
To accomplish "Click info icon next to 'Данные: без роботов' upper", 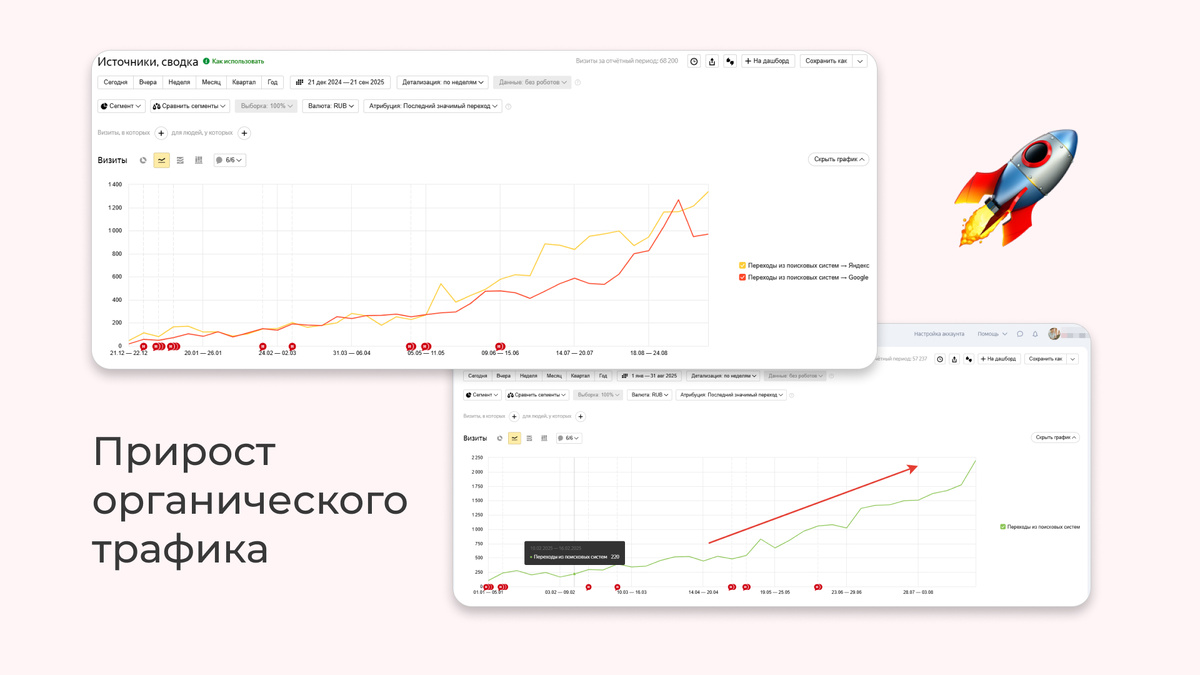I will coord(578,83).
